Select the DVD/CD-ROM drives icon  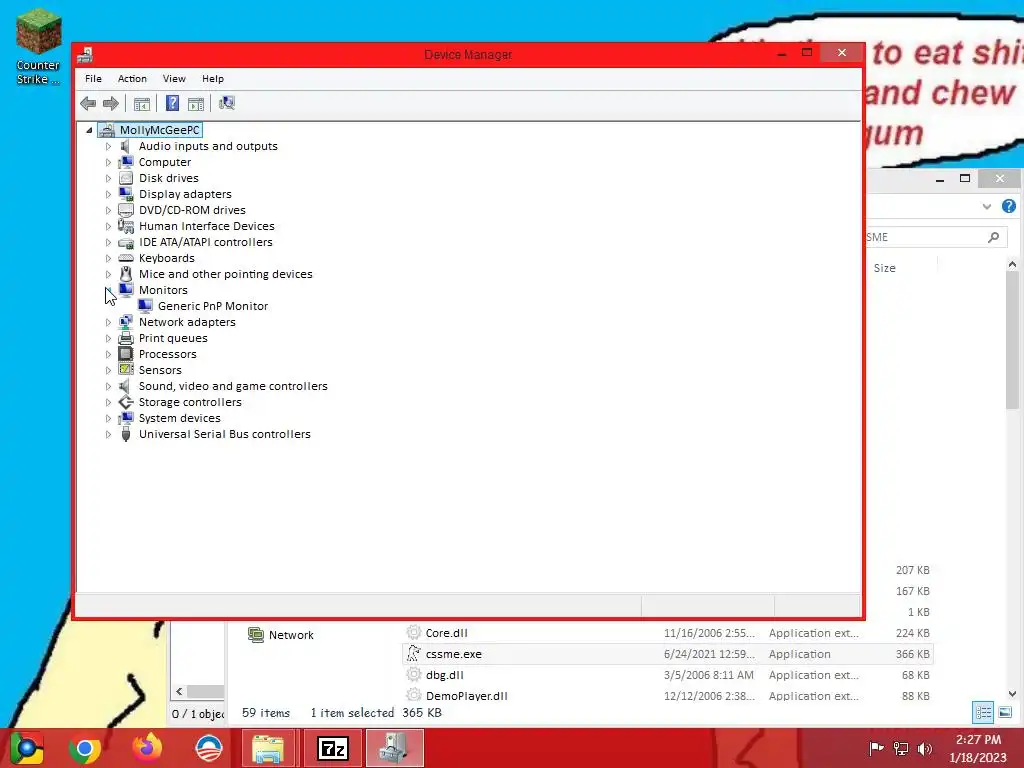[126, 210]
